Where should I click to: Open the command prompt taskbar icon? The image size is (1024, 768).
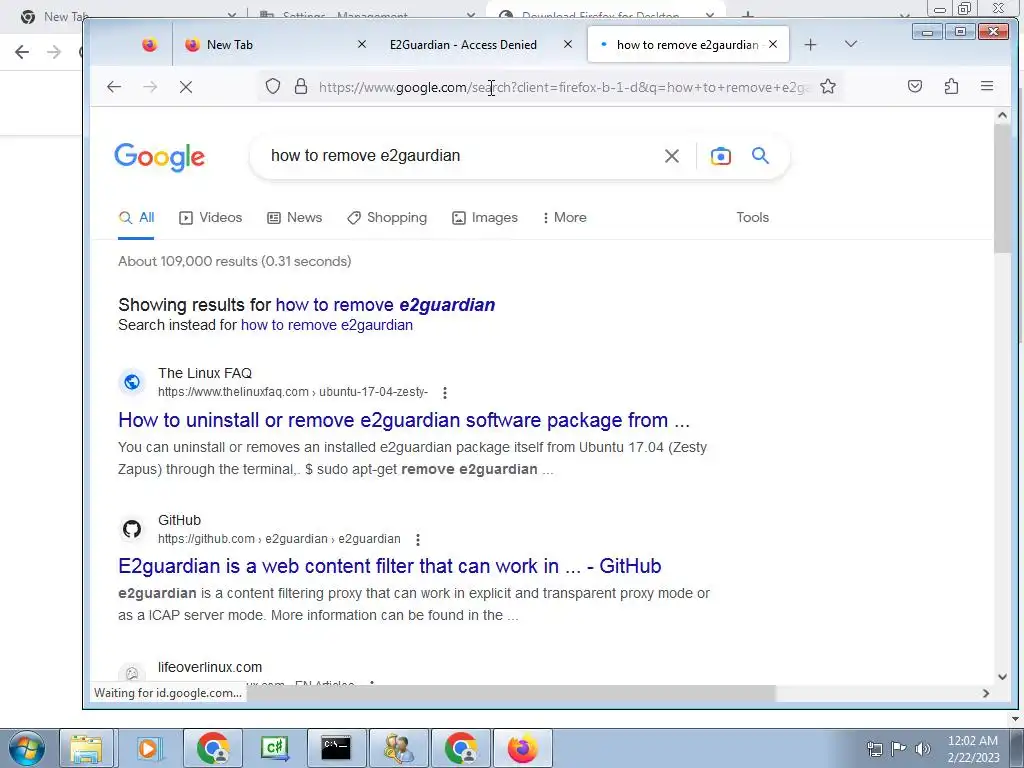336,748
